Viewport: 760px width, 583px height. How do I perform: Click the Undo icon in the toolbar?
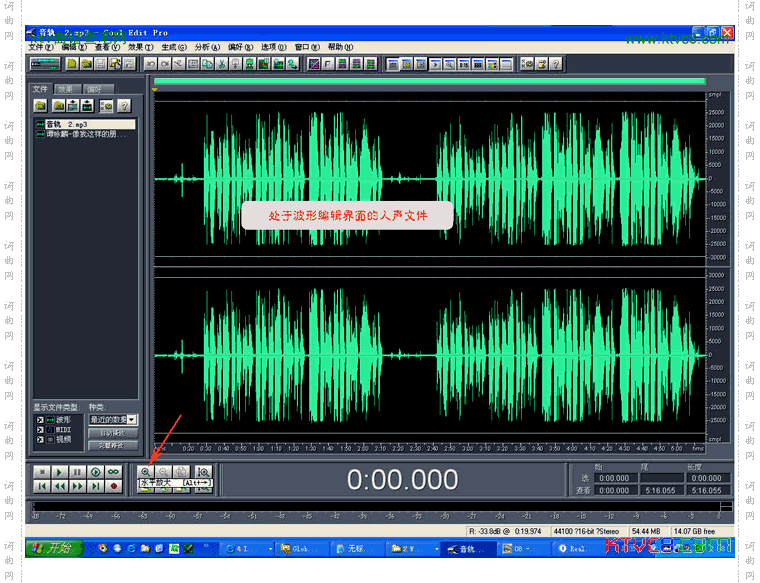tap(151, 64)
